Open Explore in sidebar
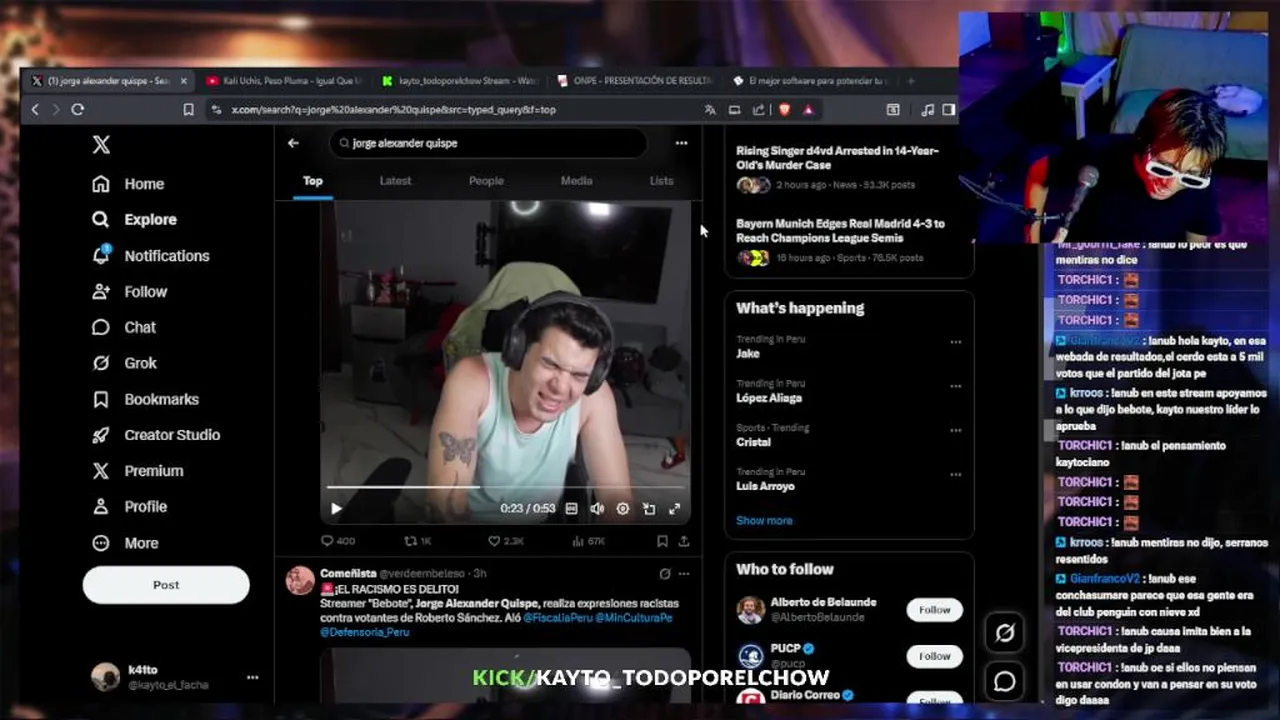This screenshot has width=1280, height=720. point(150,220)
